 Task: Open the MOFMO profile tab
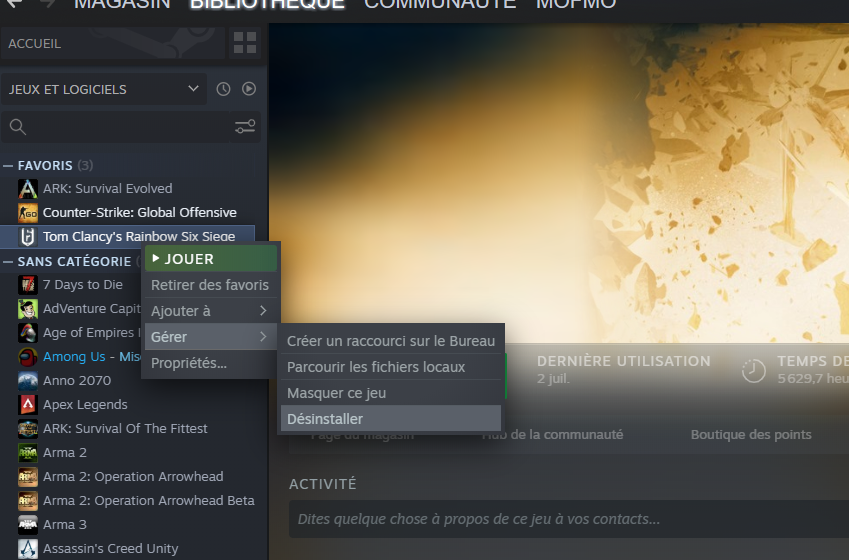tap(576, 4)
